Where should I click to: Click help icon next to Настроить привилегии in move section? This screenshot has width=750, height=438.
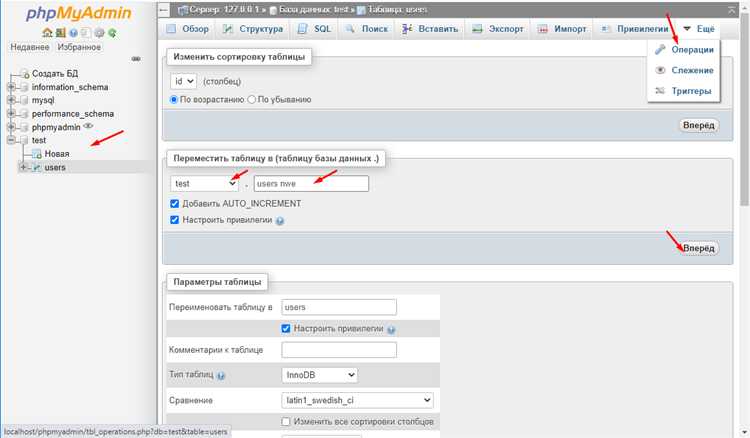[280, 221]
